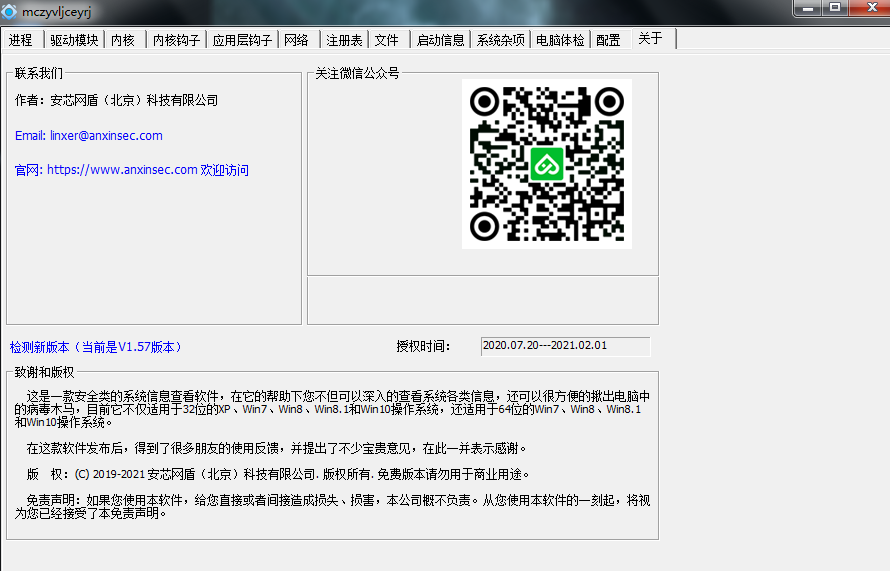Click the 关注微信公众号 group title

[357, 73]
